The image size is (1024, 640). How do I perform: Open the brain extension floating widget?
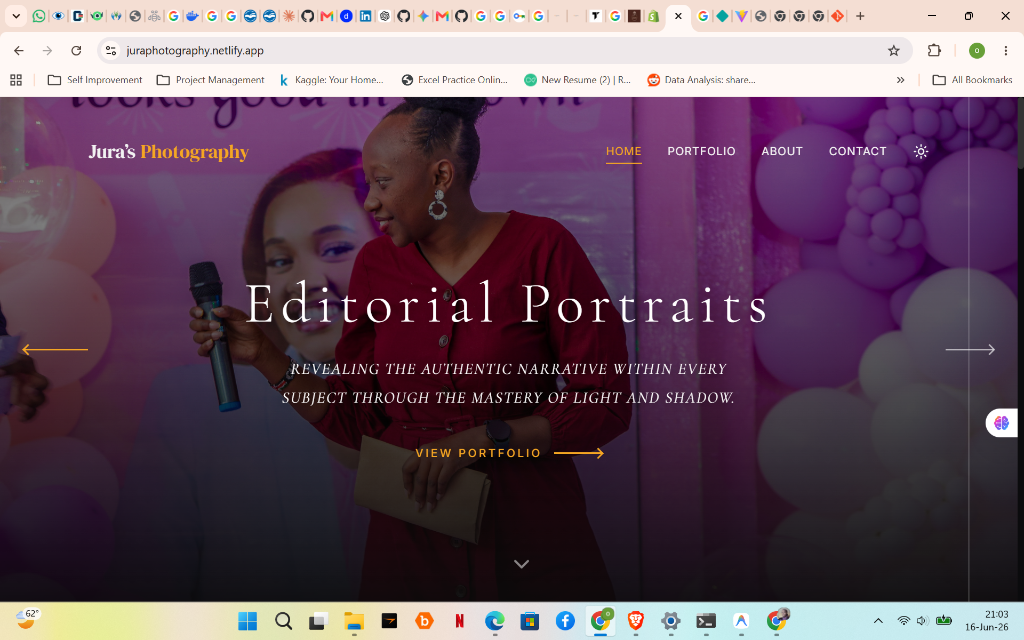click(1002, 423)
